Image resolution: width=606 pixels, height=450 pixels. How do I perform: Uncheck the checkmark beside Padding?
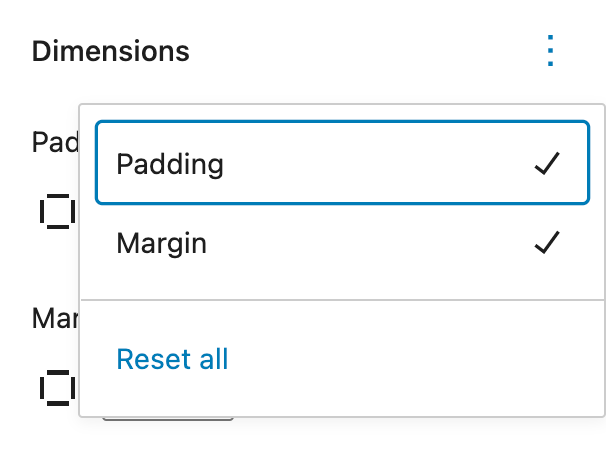click(x=547, y=164)
